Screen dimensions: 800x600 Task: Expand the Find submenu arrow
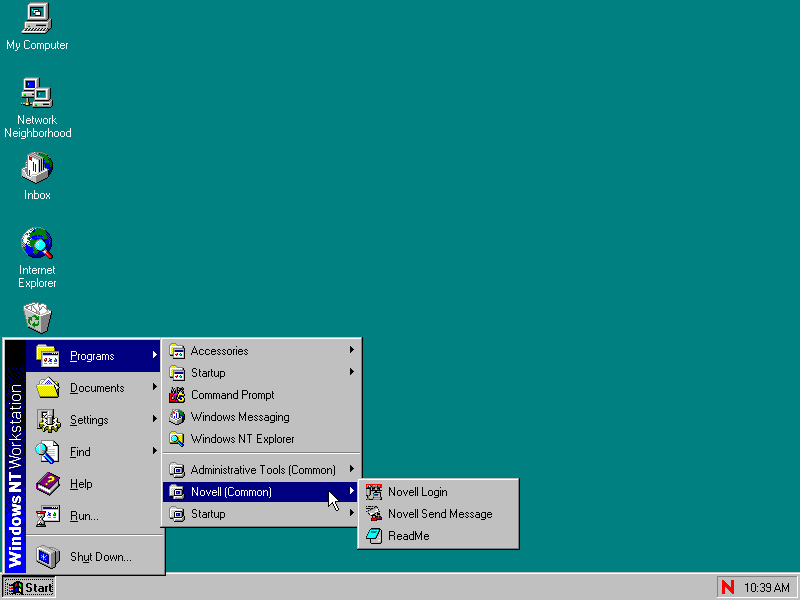coord(155,451)
